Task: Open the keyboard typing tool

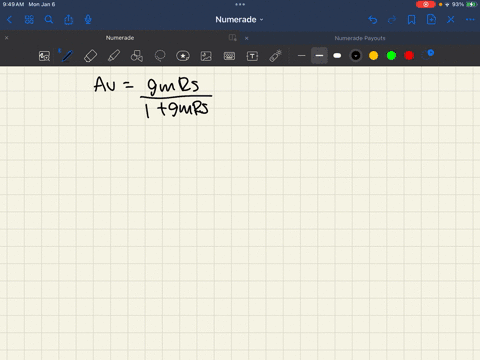Action: (x=229, y=56)
